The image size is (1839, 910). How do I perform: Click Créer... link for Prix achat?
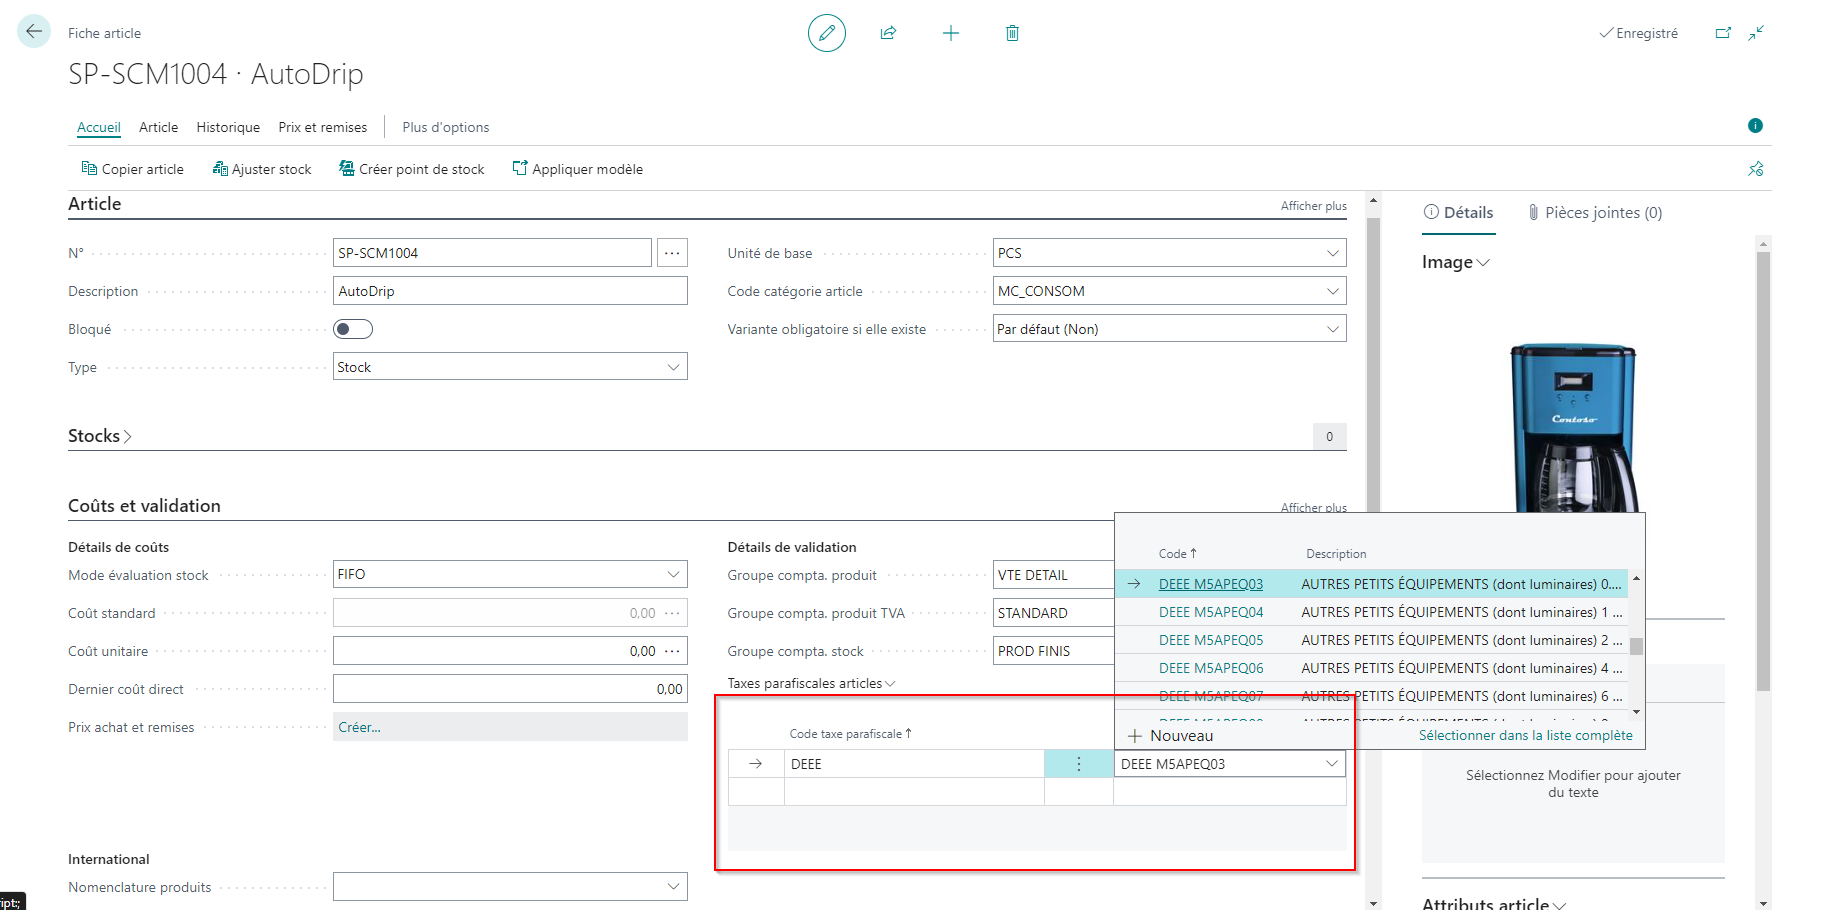[359, 727]
